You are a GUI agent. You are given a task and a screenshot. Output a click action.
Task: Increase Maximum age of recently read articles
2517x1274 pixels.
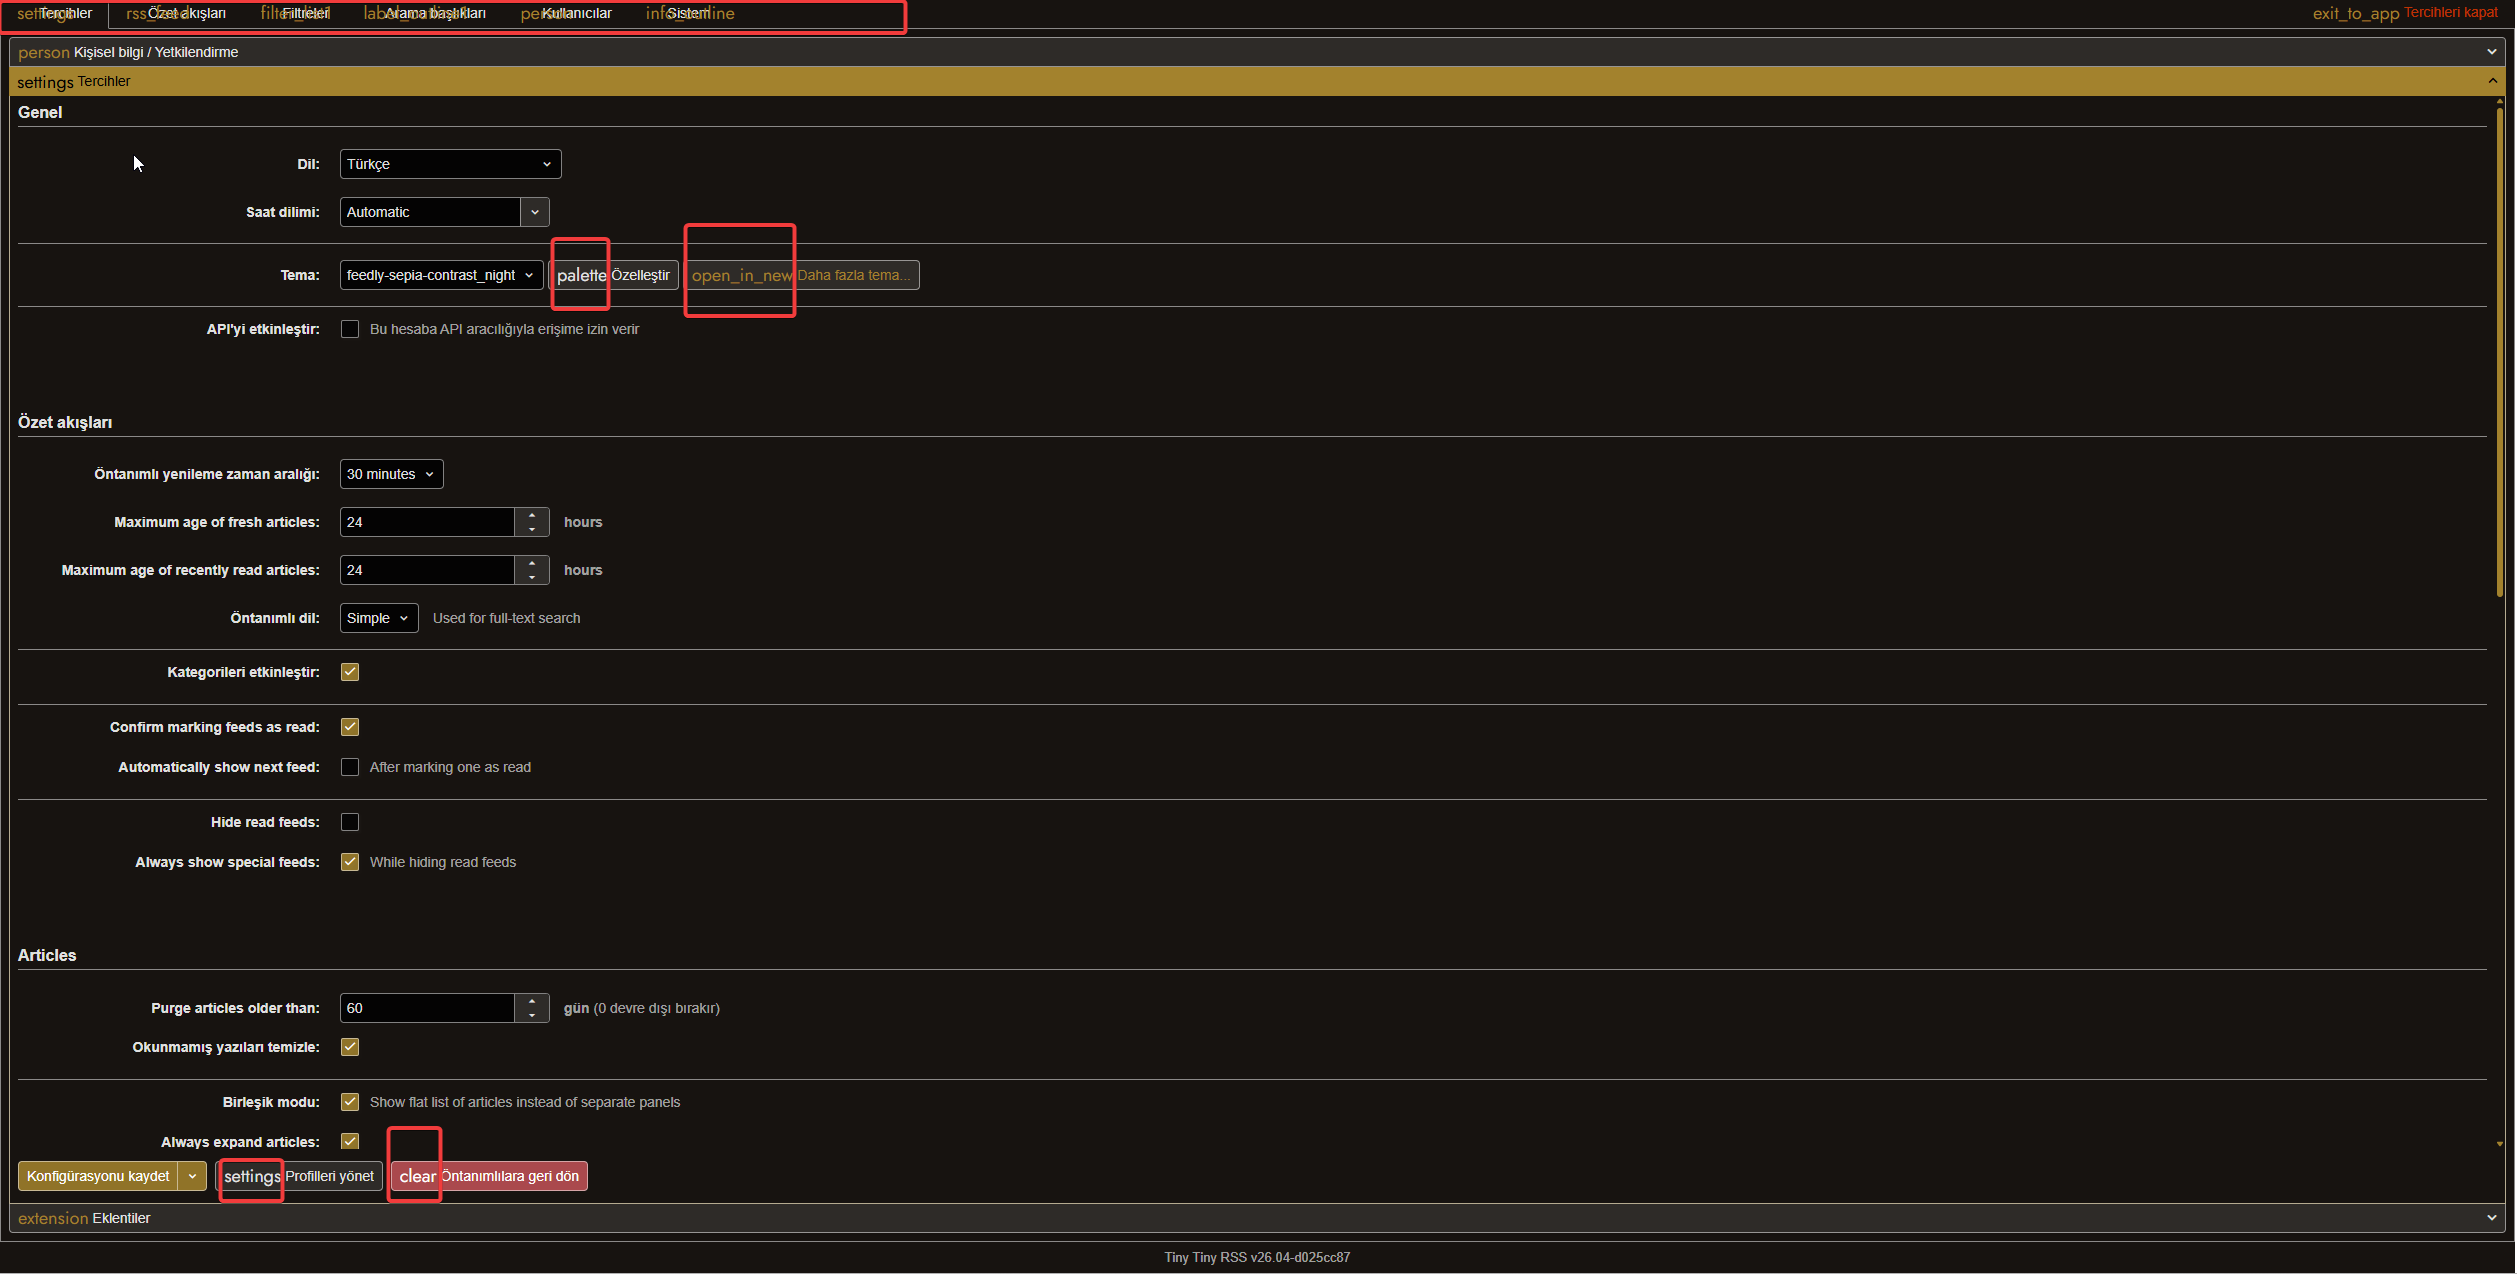(x=532, y=563)
